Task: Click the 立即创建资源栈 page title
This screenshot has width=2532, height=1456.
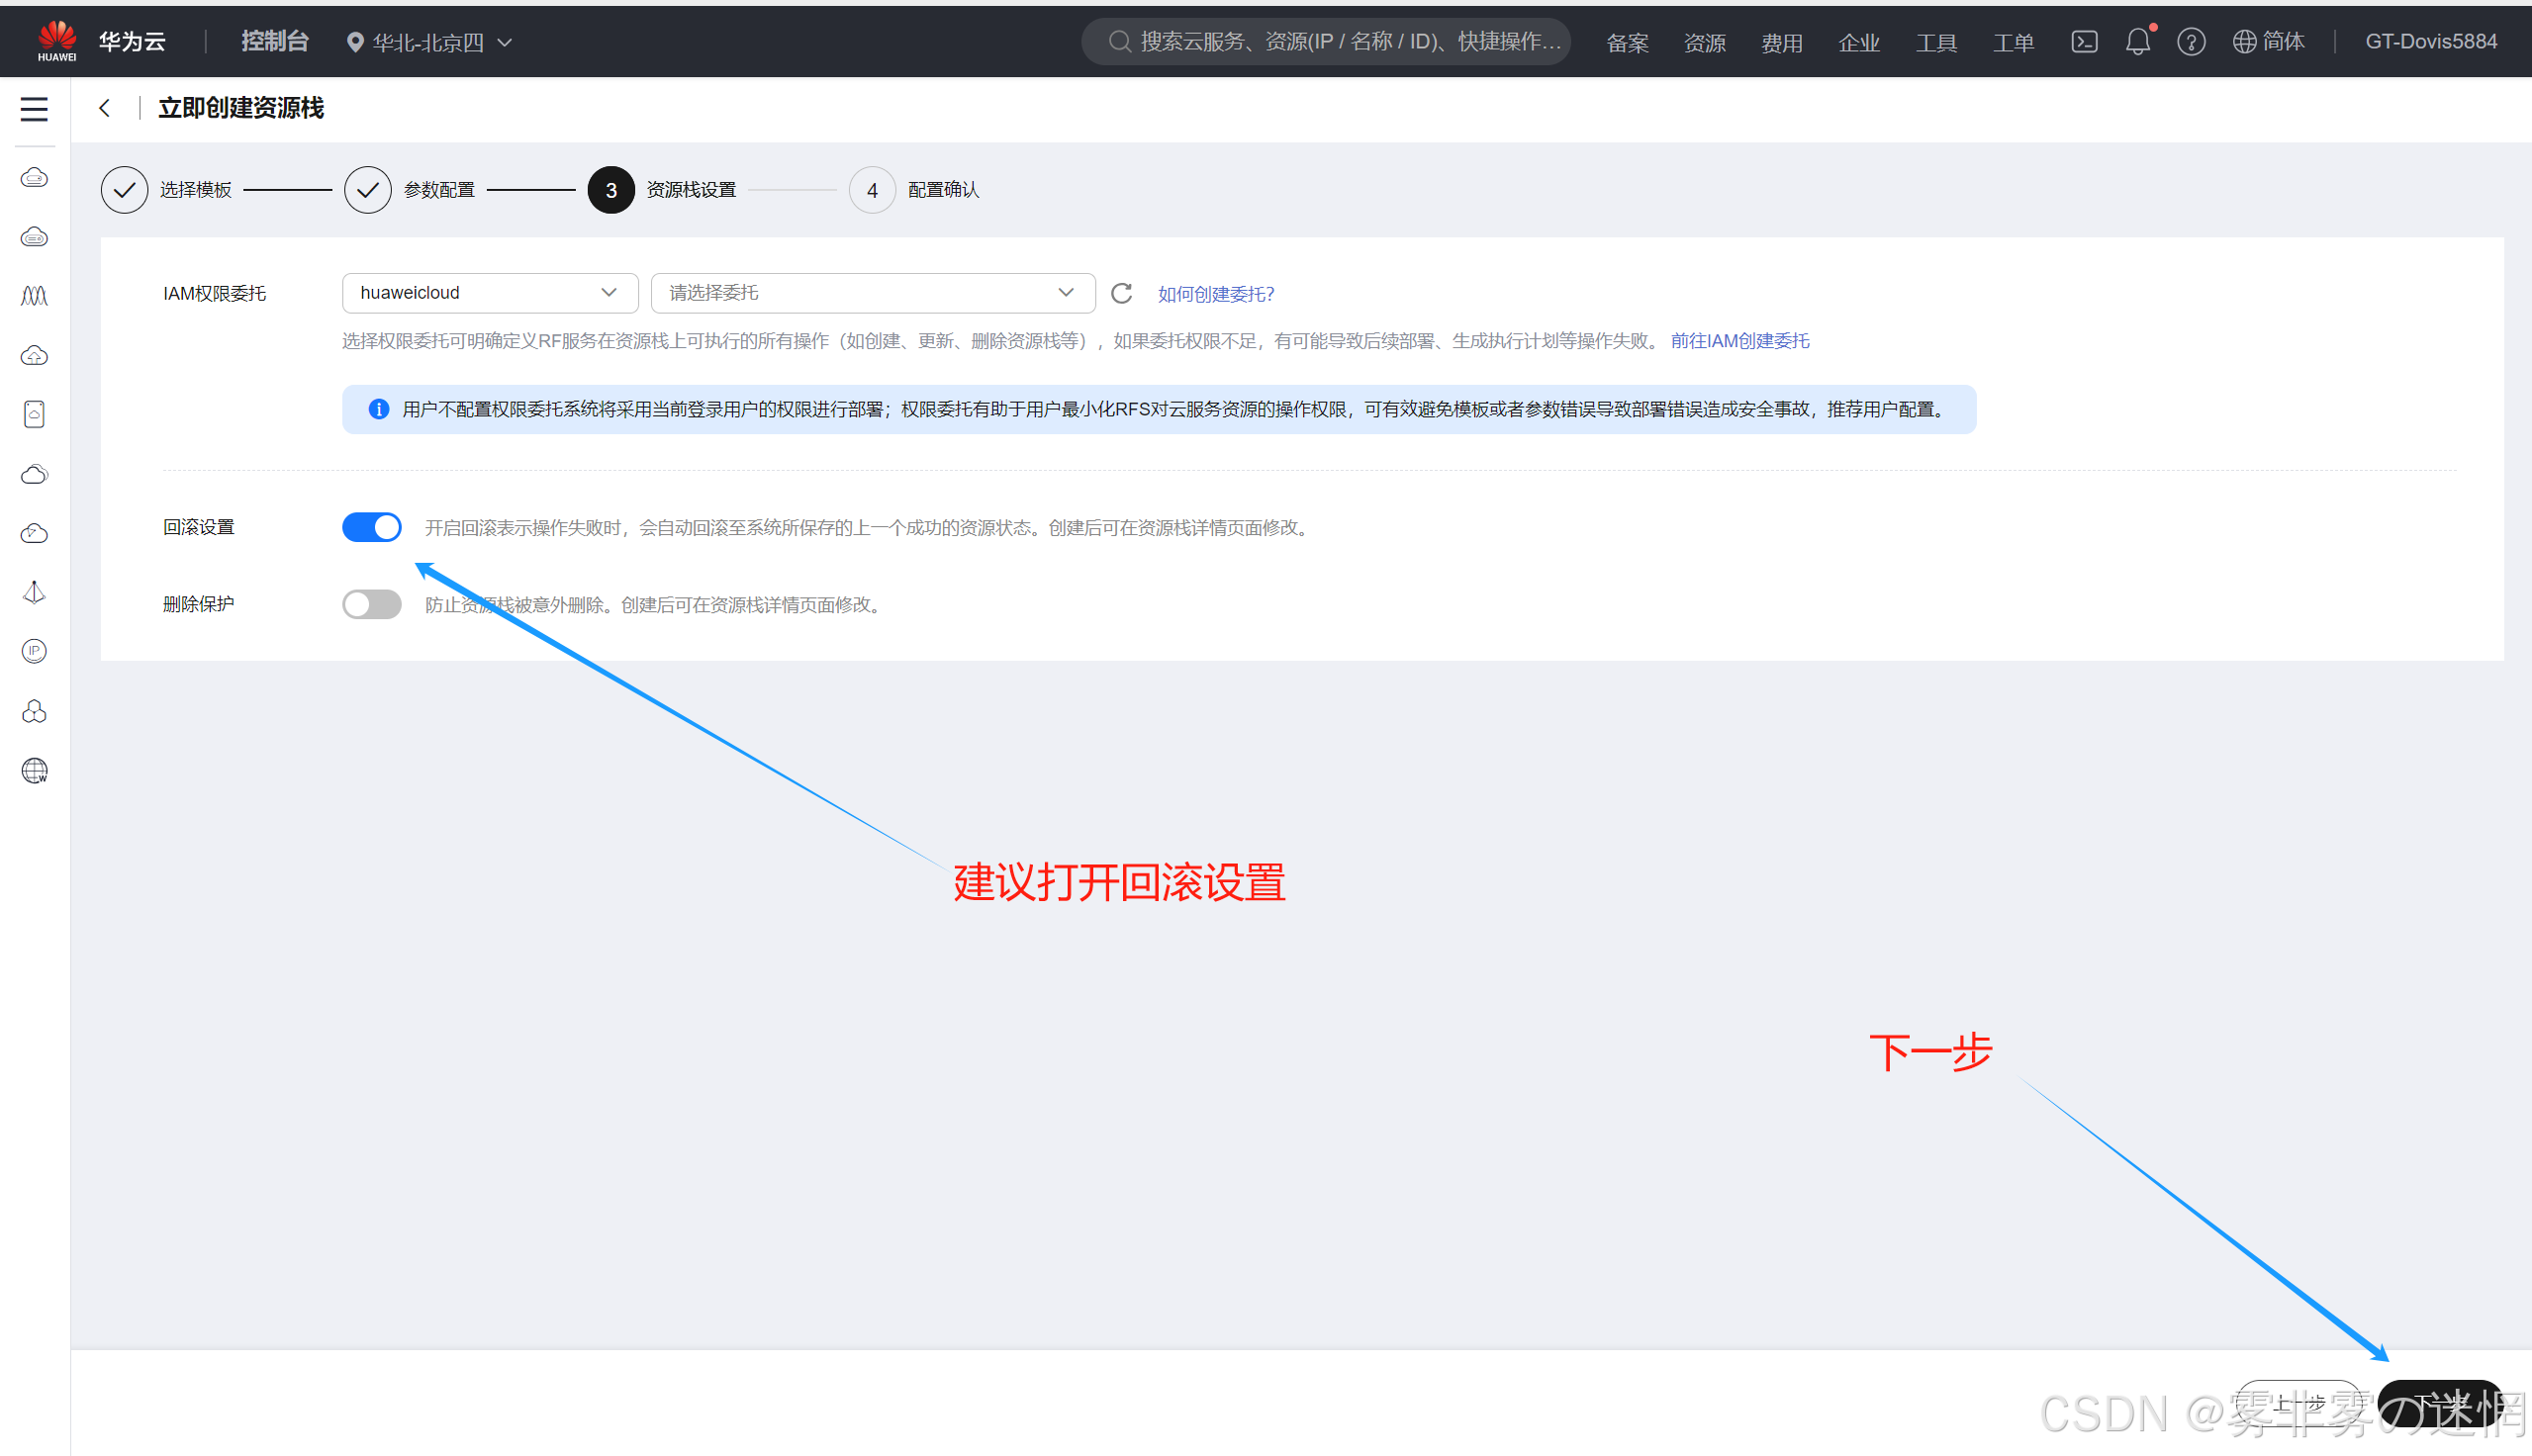Action: coord(241,108)
